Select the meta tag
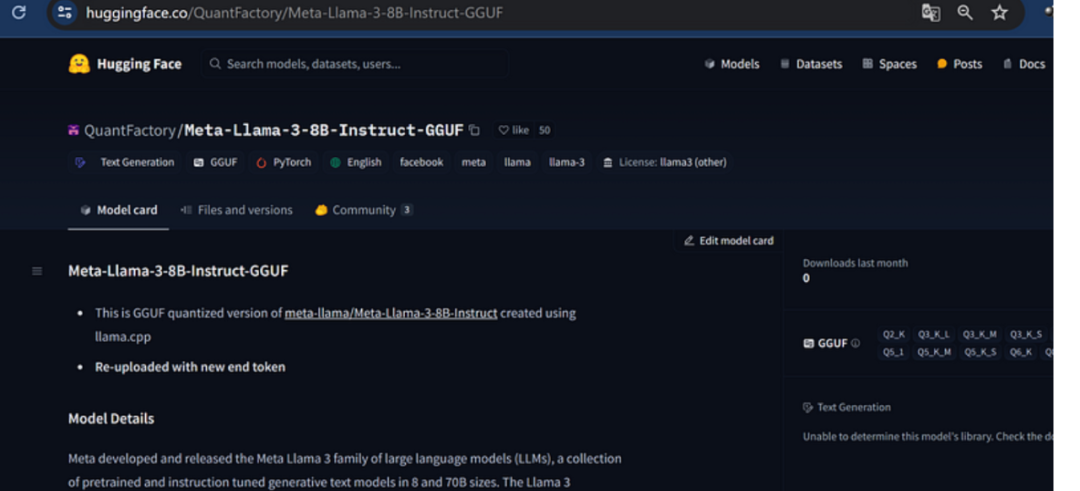1080x491 pixels. click(x=473, y=163)
